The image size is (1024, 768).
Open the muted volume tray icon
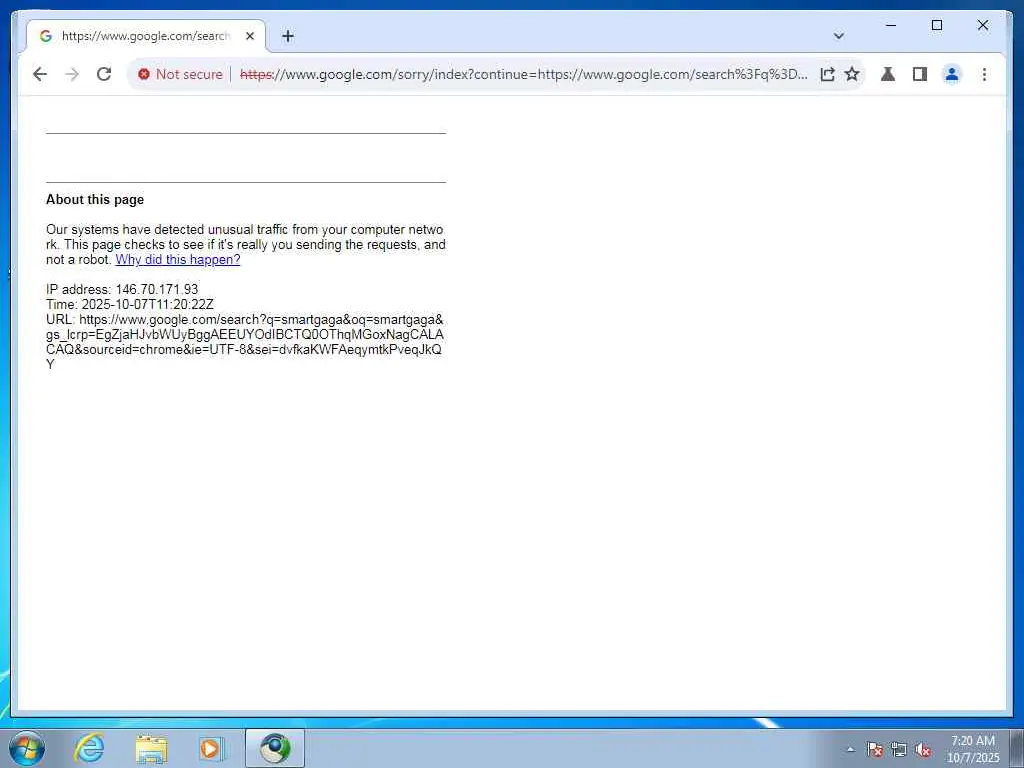(923, 749)
